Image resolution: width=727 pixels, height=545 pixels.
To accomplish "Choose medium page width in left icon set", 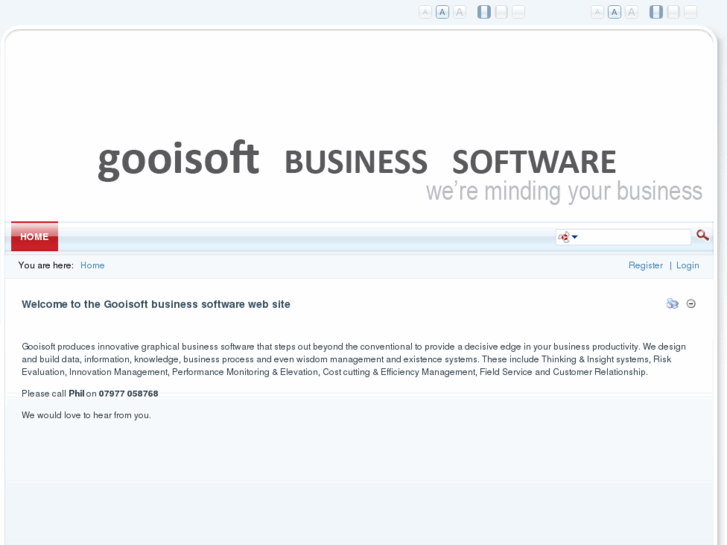I will (501, 12).
